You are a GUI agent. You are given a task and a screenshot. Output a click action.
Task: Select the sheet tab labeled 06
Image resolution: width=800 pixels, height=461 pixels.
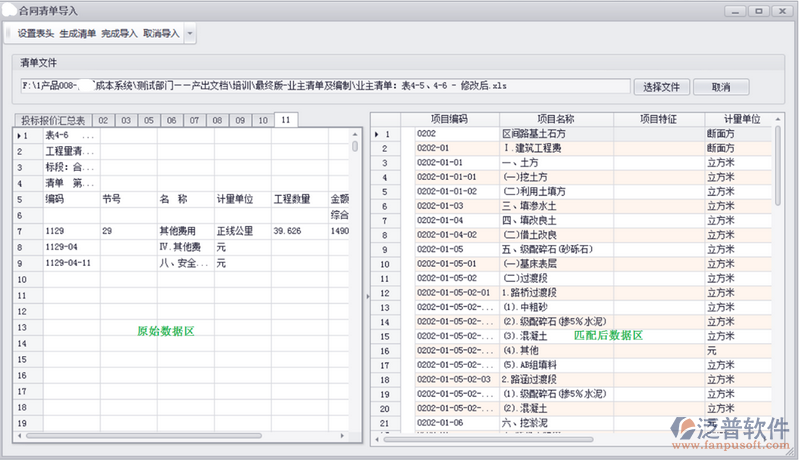[x=171, y=120]
